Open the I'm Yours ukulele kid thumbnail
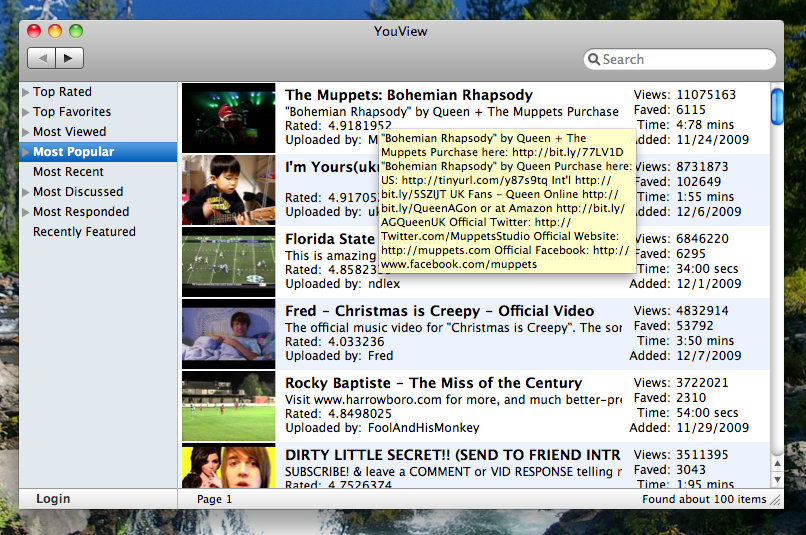806x535 pixels. coord(229,190)
